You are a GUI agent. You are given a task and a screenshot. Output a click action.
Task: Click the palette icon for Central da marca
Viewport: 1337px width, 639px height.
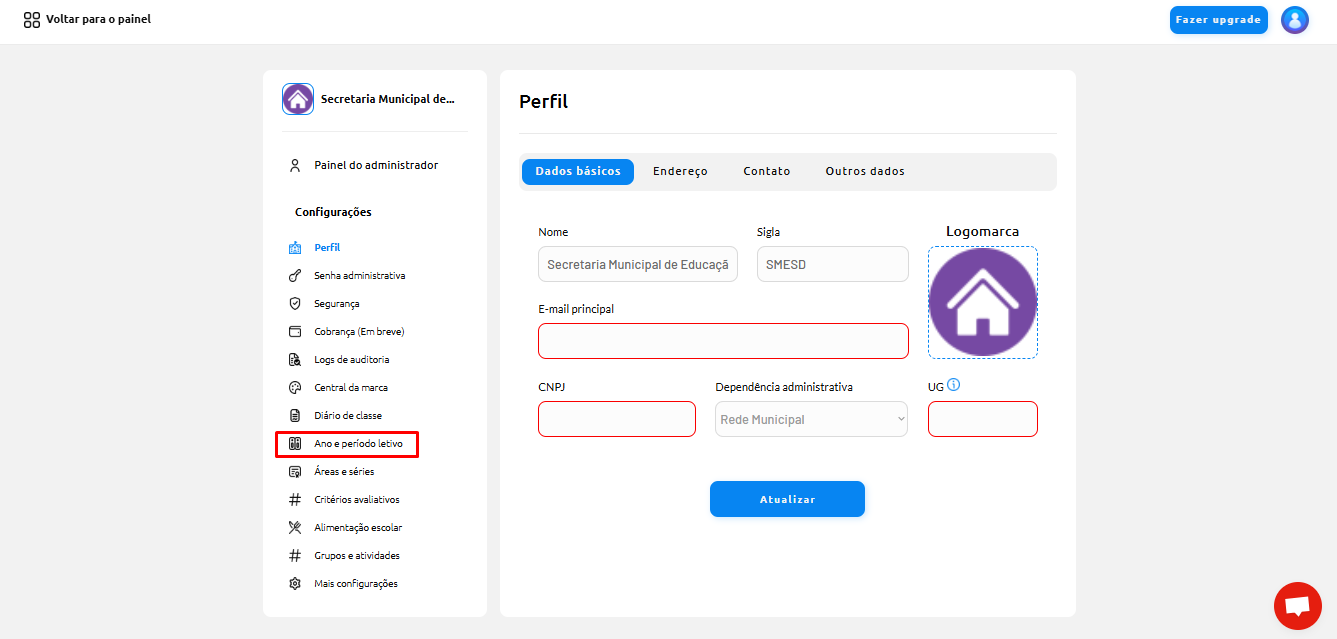tap(295, 388)
